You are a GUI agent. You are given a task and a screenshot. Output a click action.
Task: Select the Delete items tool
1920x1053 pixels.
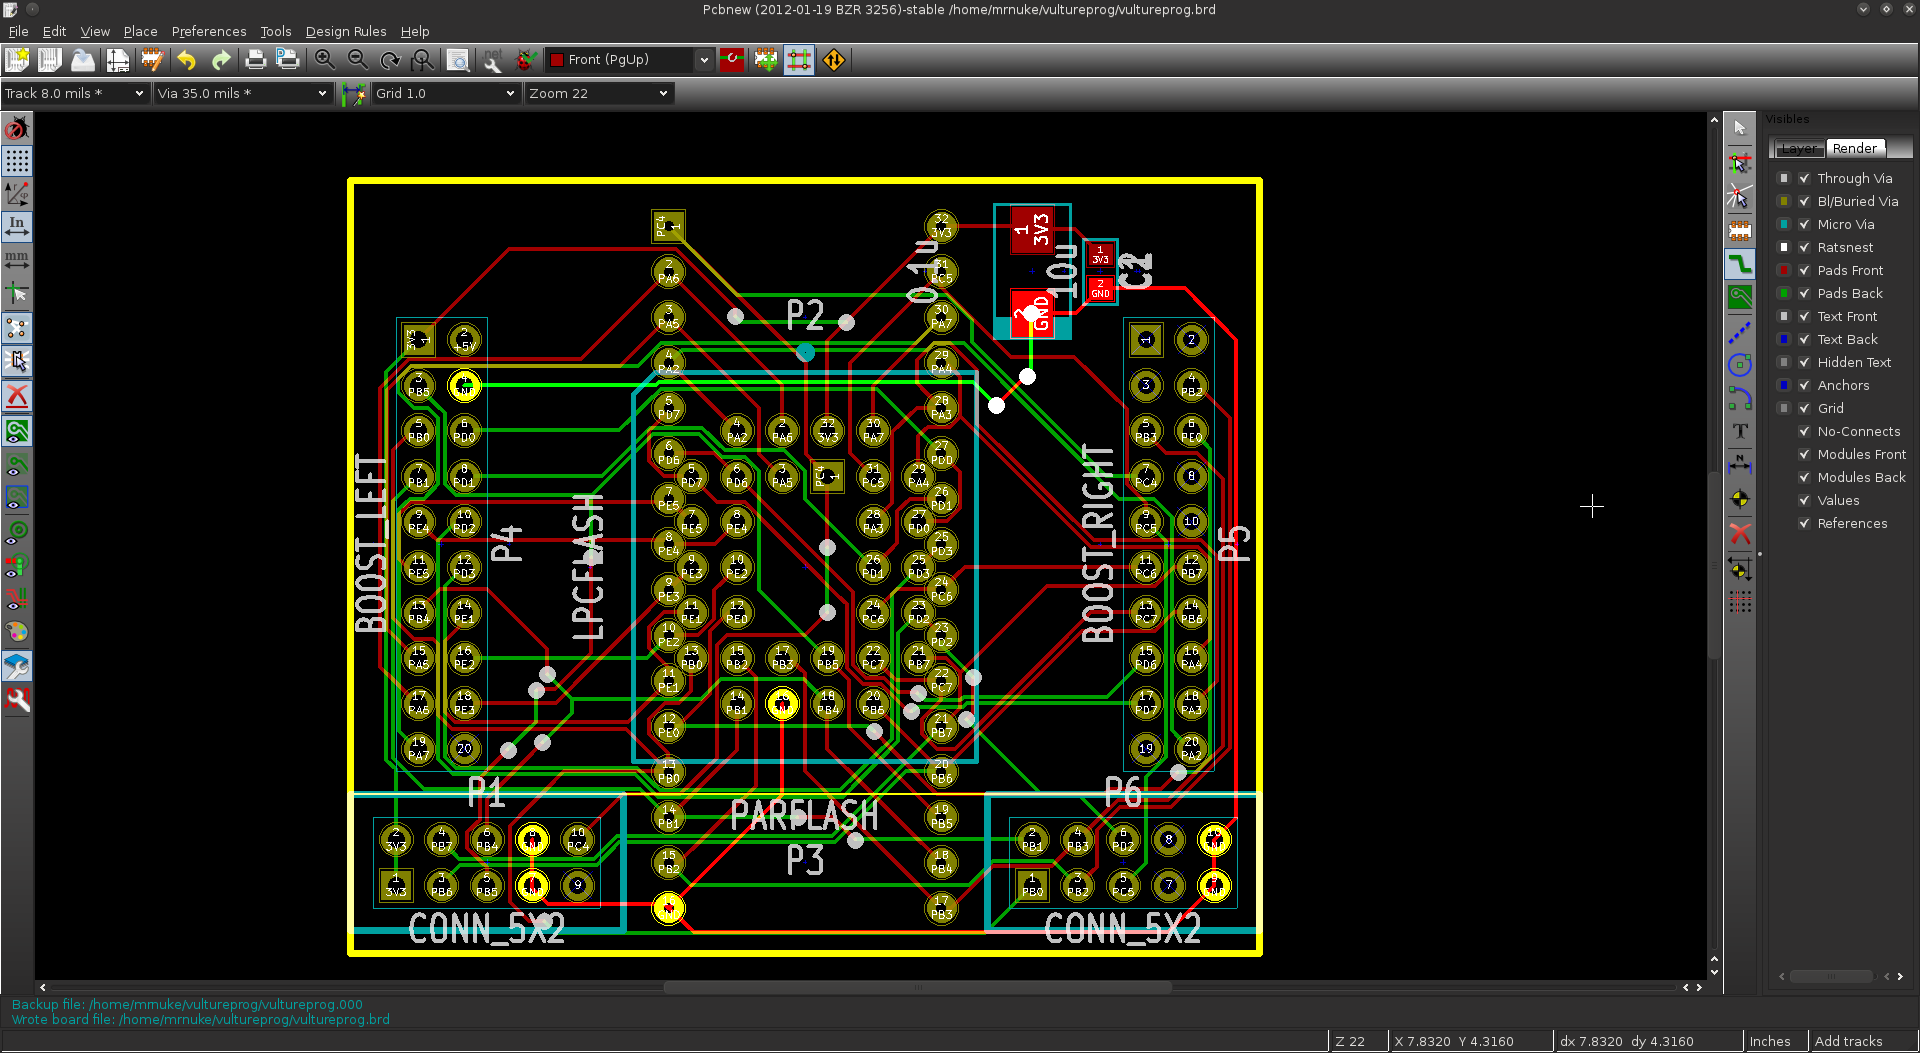coord(1740,533)
